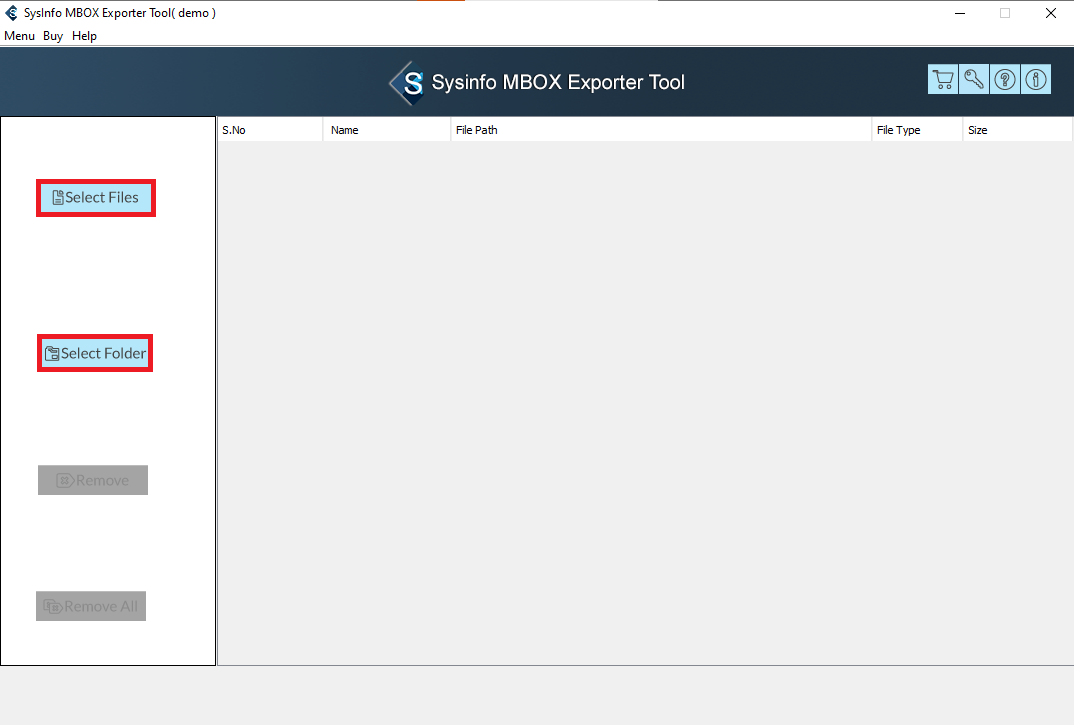This screenshot has height=725, width=1074.
Task: Close the MBOX Exporter window
Action: [1051, 13]
